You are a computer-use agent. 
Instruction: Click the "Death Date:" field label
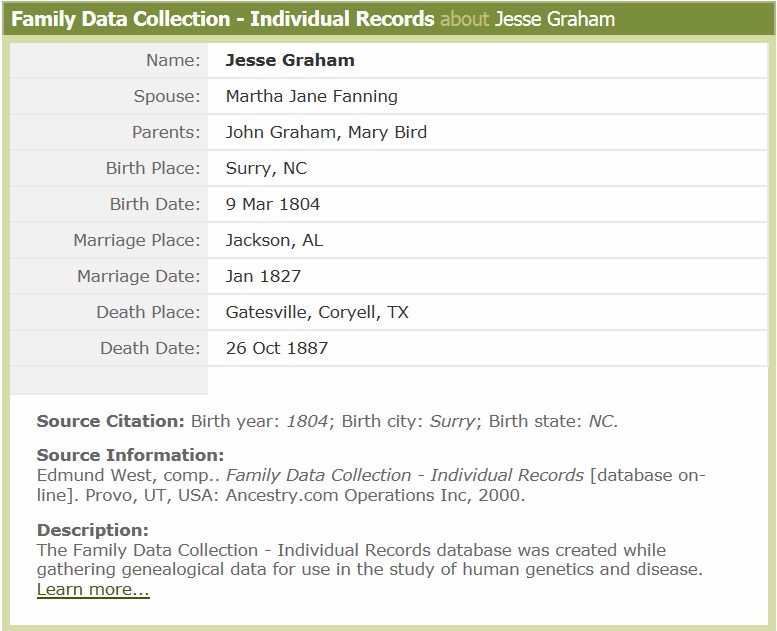[150, 348]
